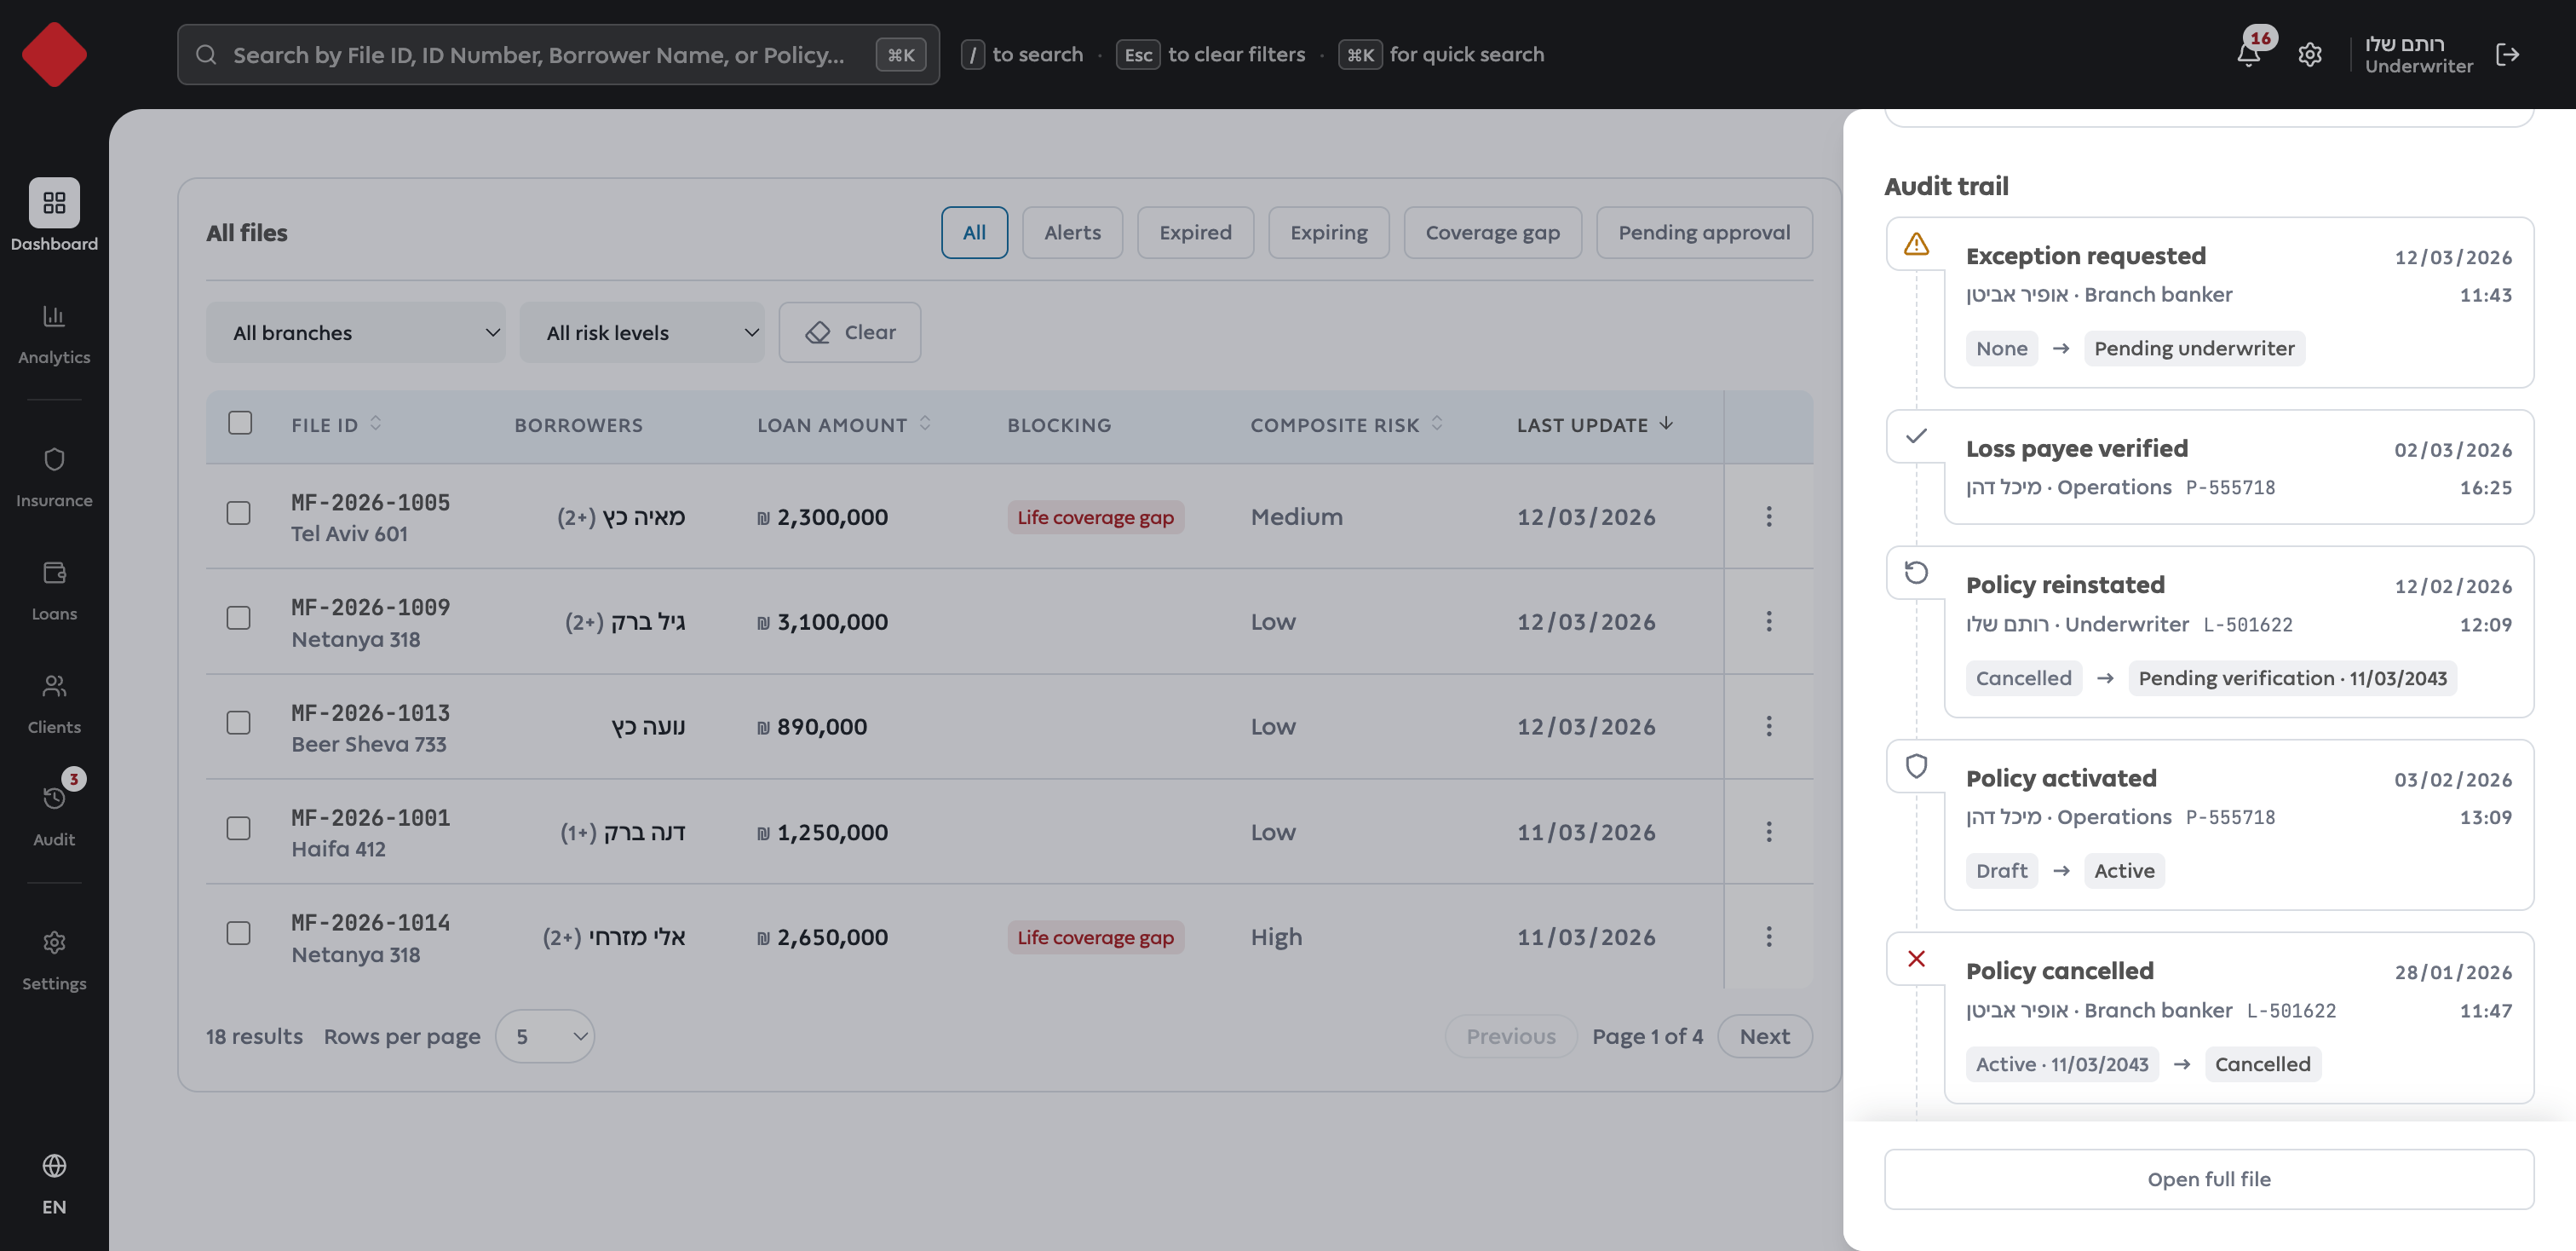
Task: Open the Clients section
Action: (x=54, y=703)
